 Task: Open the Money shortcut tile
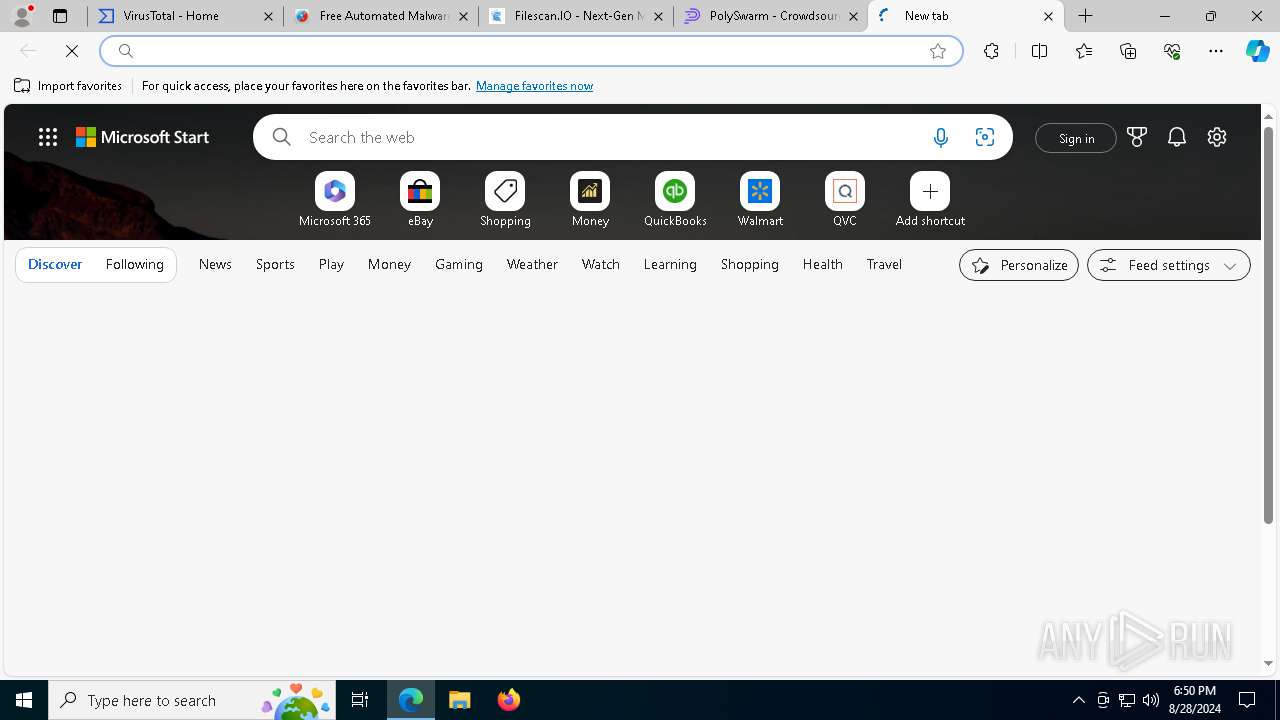(590, 200)
